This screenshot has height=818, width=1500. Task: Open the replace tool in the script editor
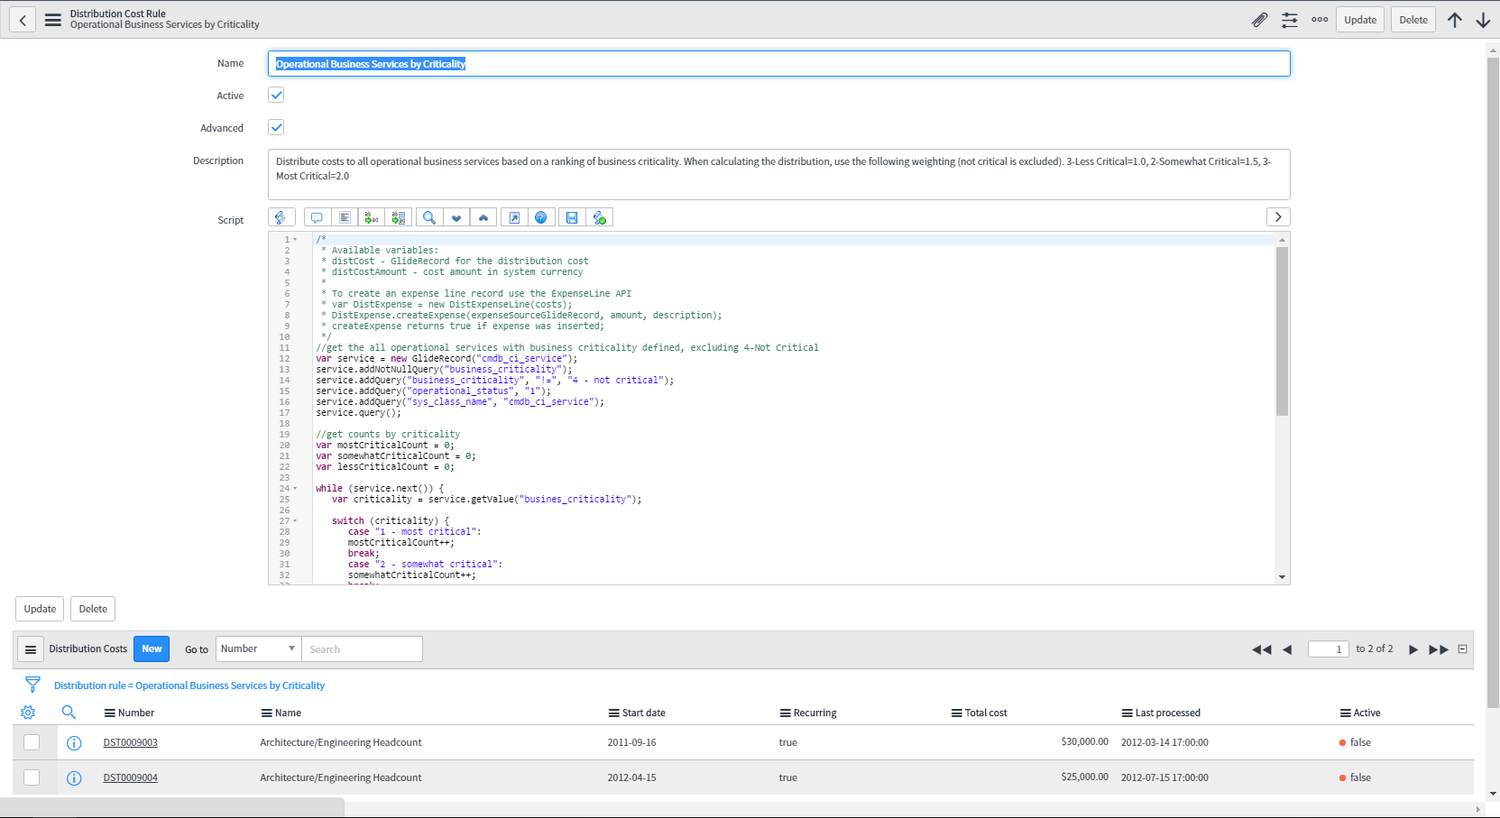tap(370, 217)
